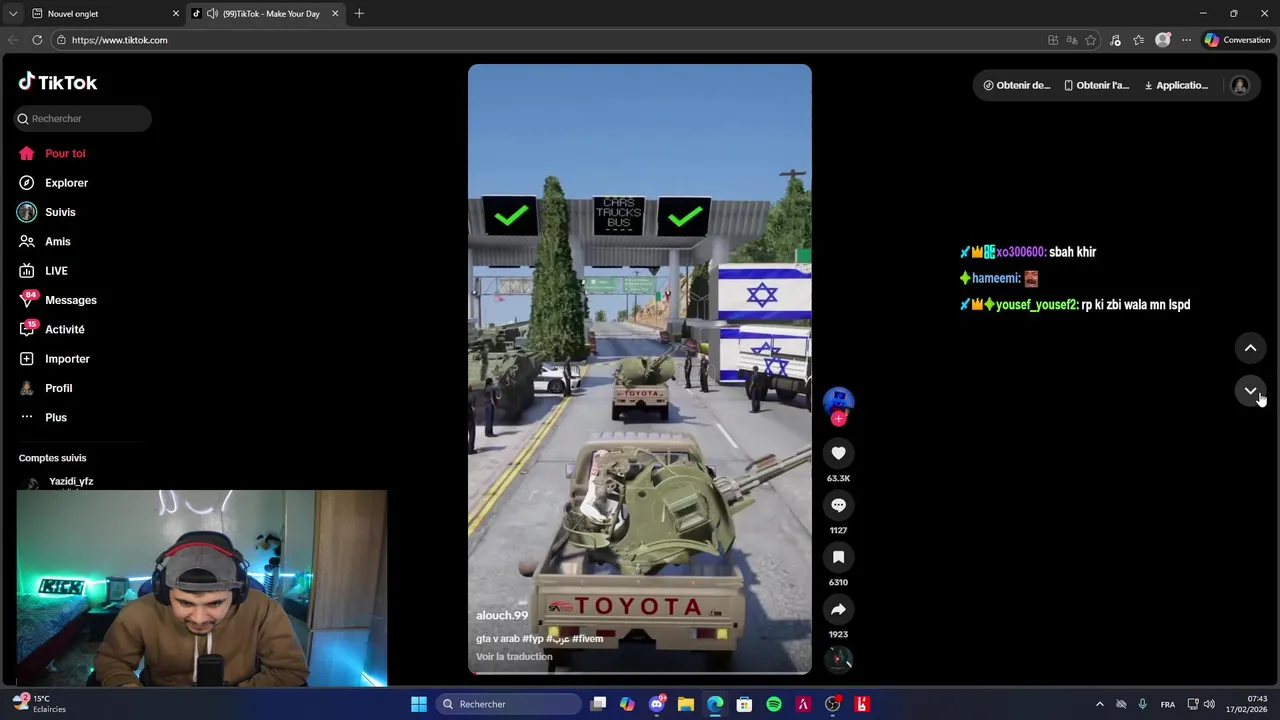Image resolution: width=1280 pixels, height=720 pixels.
Task: Click the app install icon in address bar
Action: [1053, 40]
